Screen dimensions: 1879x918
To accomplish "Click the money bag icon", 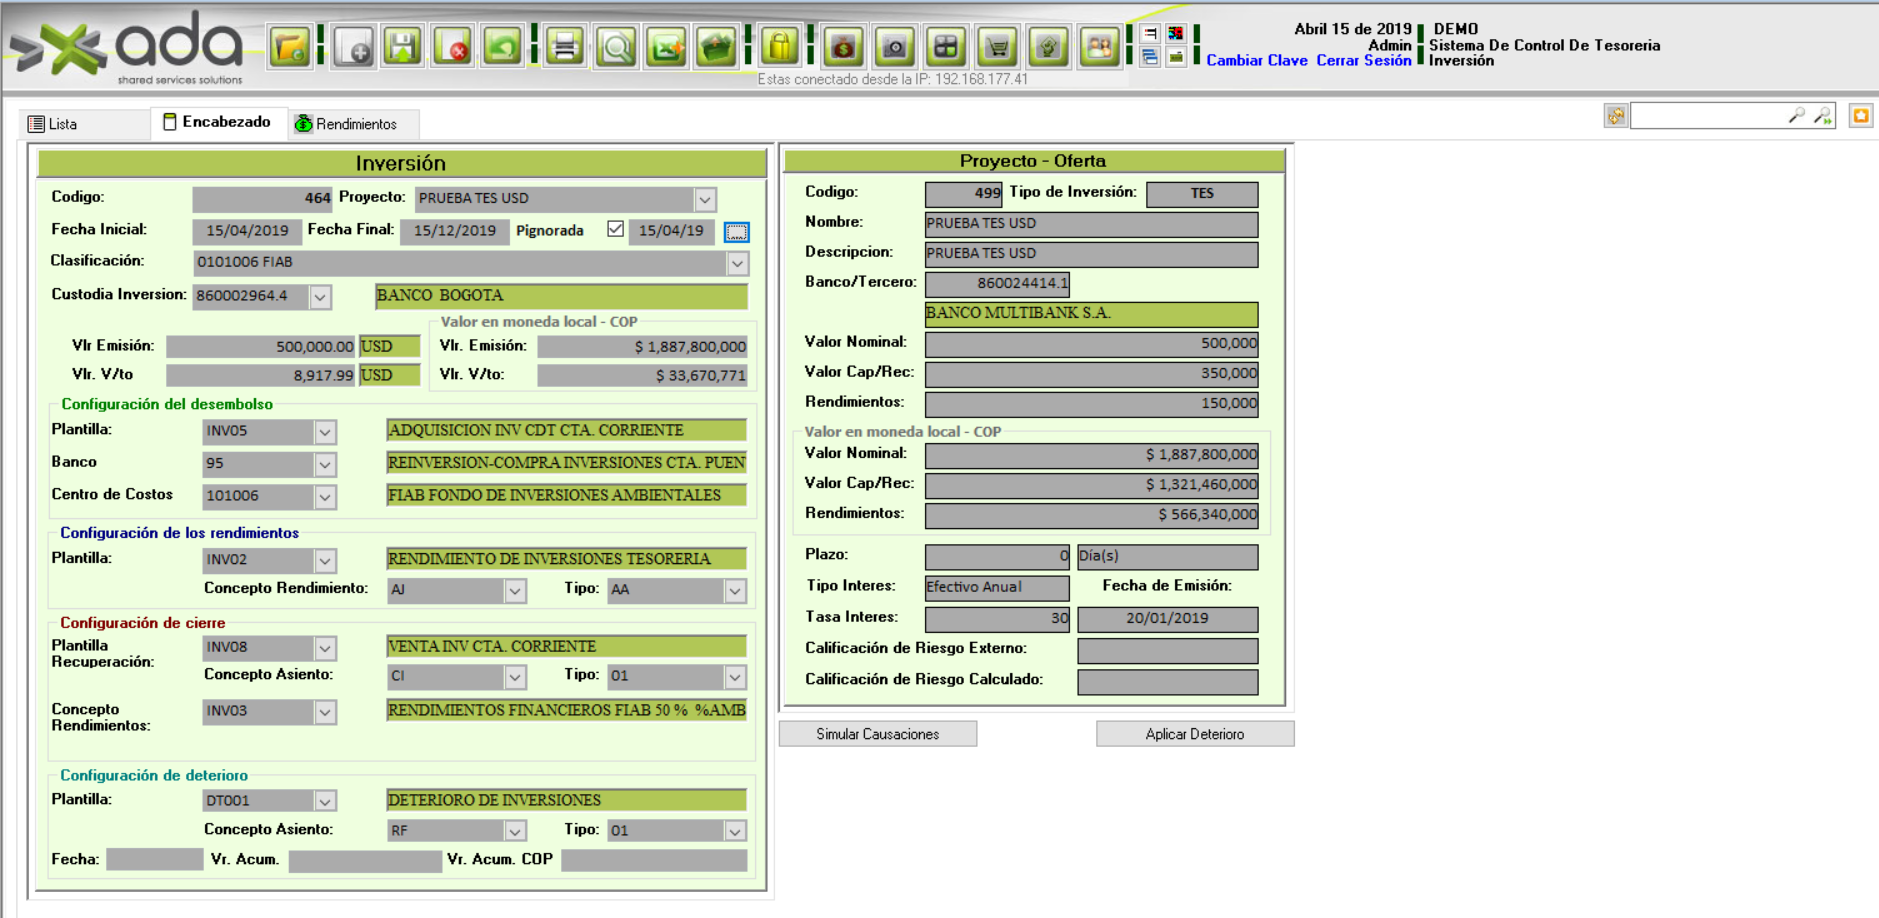I will click(x=844, y=47).
